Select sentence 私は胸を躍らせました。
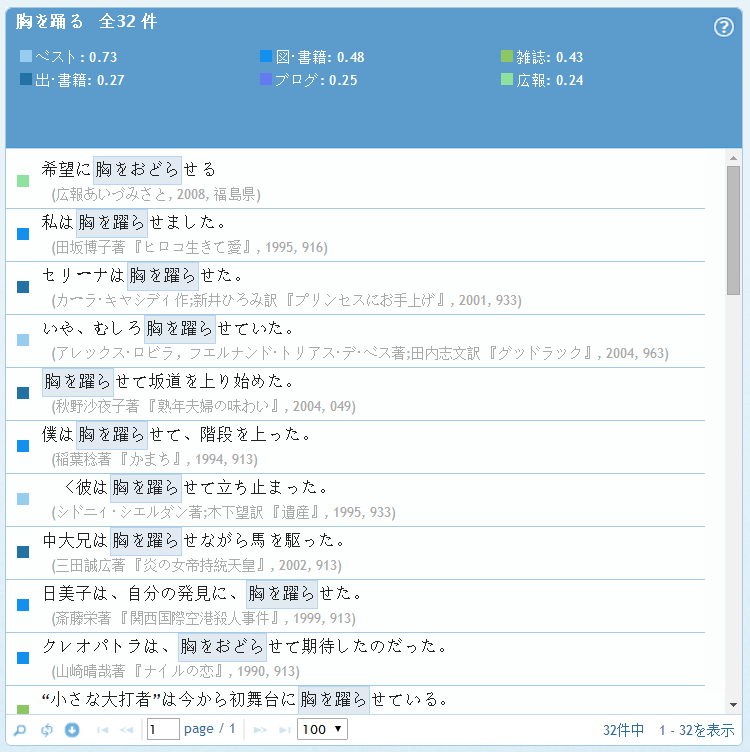The width and height of the screenshot is (750, 752). point(133,222)
